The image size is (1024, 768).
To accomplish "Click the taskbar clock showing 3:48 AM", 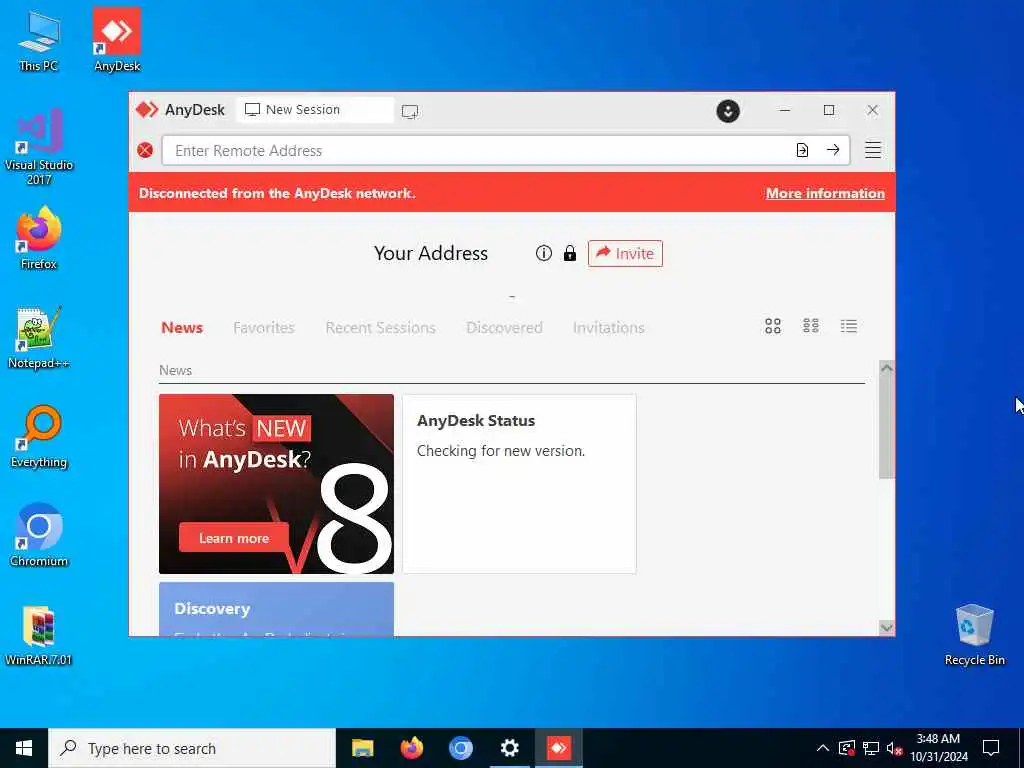I will 938,748.
